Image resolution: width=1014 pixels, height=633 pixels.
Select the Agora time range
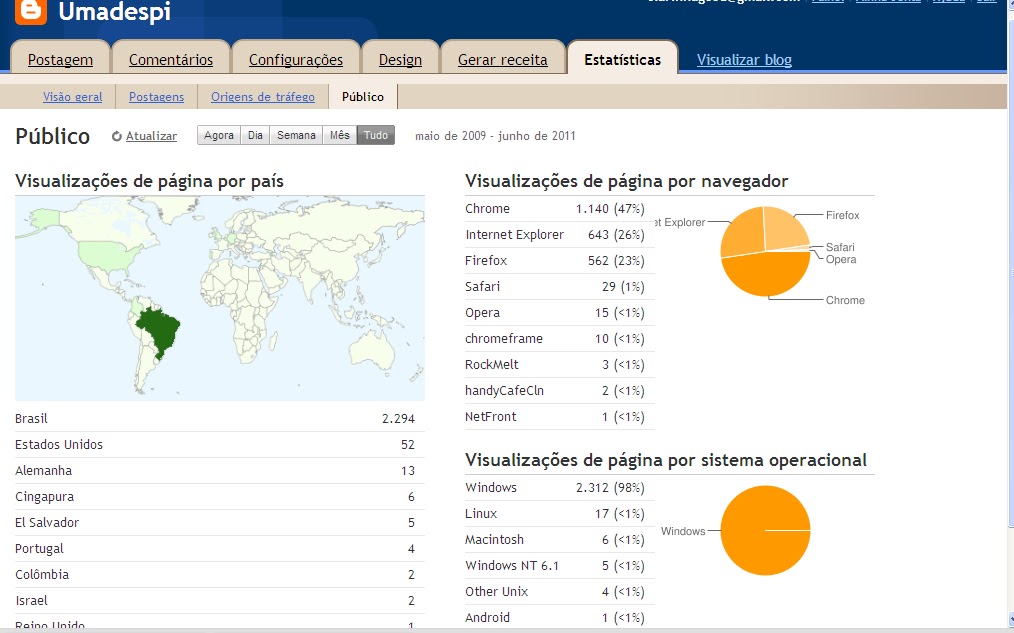tap(219, 135)
